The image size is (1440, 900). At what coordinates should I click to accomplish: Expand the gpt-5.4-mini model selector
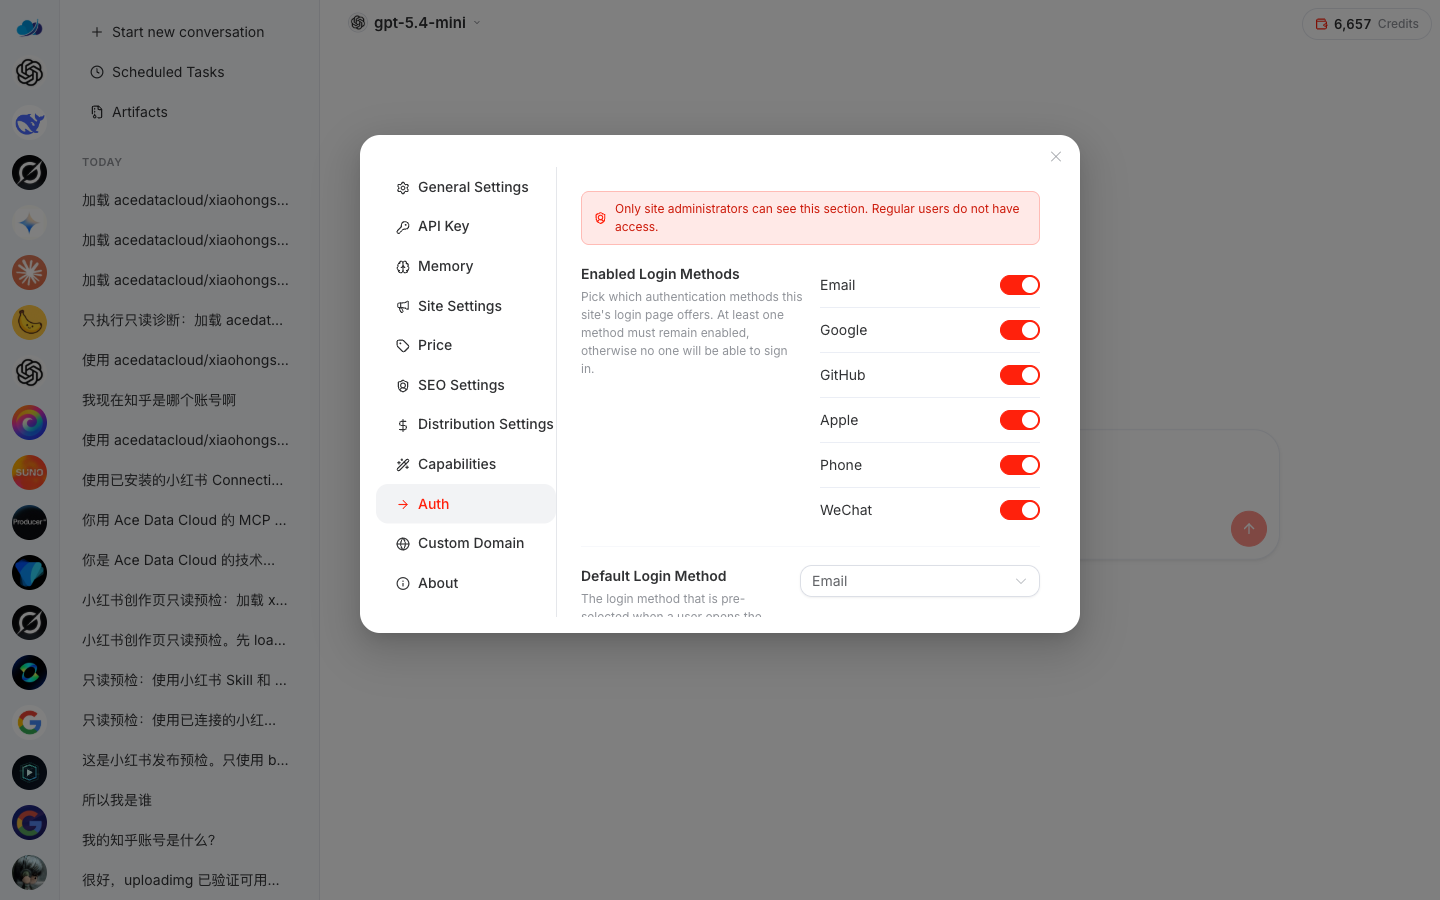415,22
